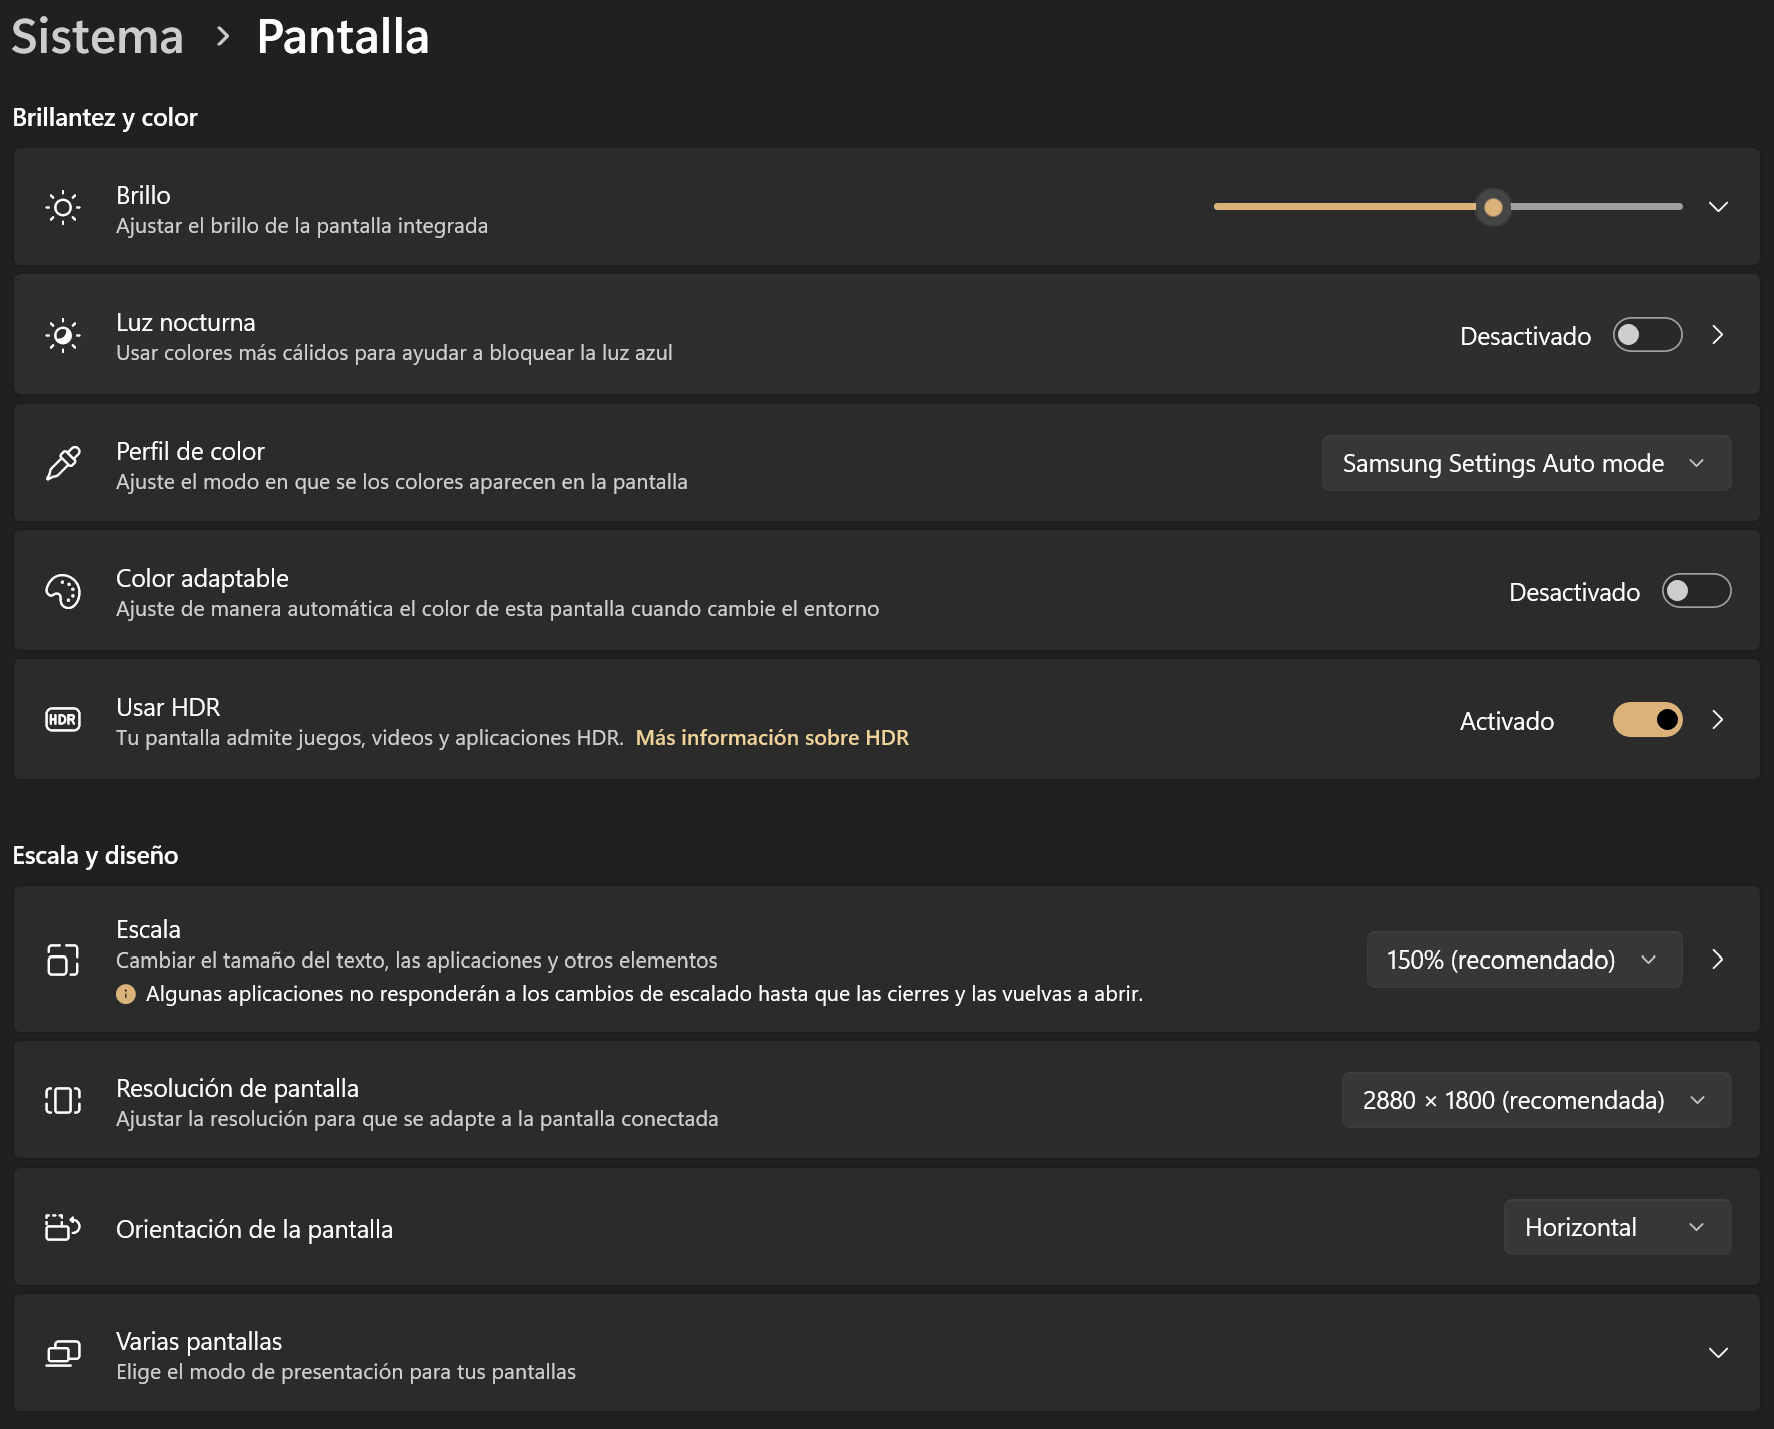Click the Resolución de pantalla icon

coord(63,1100)
